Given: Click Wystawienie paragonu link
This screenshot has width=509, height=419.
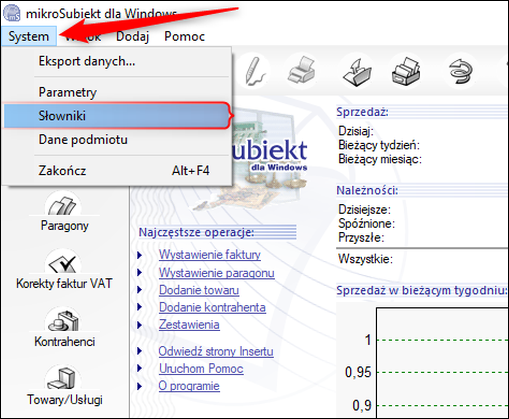Looking at the screenshot, I should coord(217,273).
